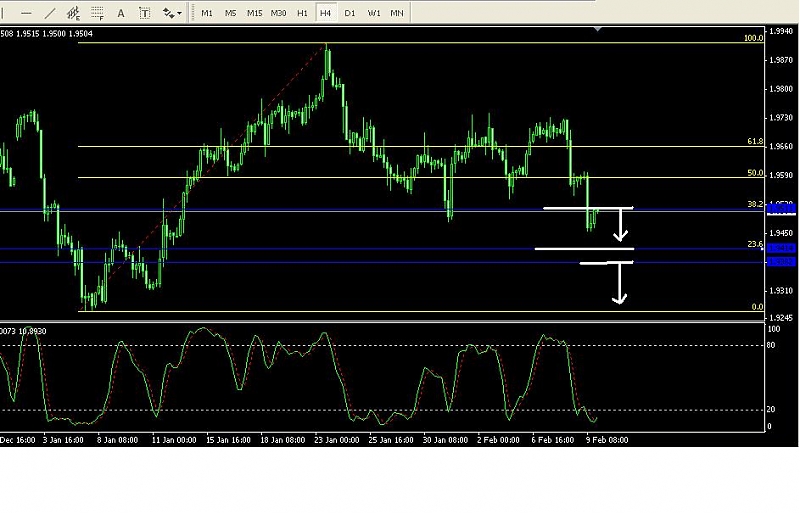Click the 3 Jan 16:00 time label

[63, 440]
